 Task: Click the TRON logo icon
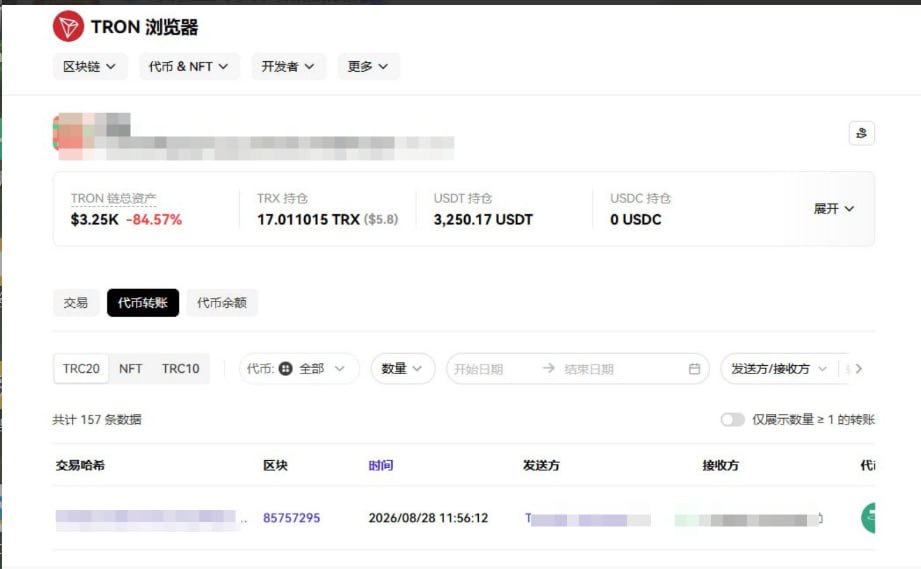coord(68,26)
